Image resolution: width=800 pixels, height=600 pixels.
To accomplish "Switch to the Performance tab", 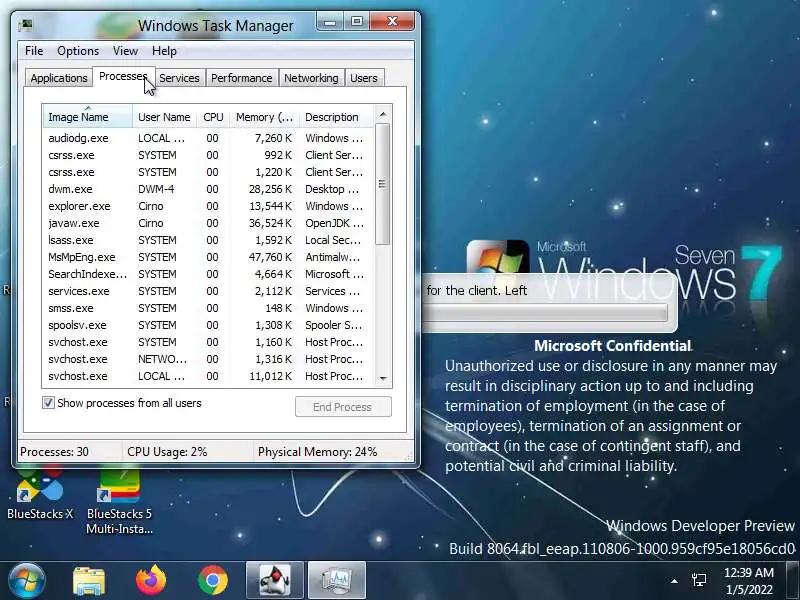I will [242, 78].
